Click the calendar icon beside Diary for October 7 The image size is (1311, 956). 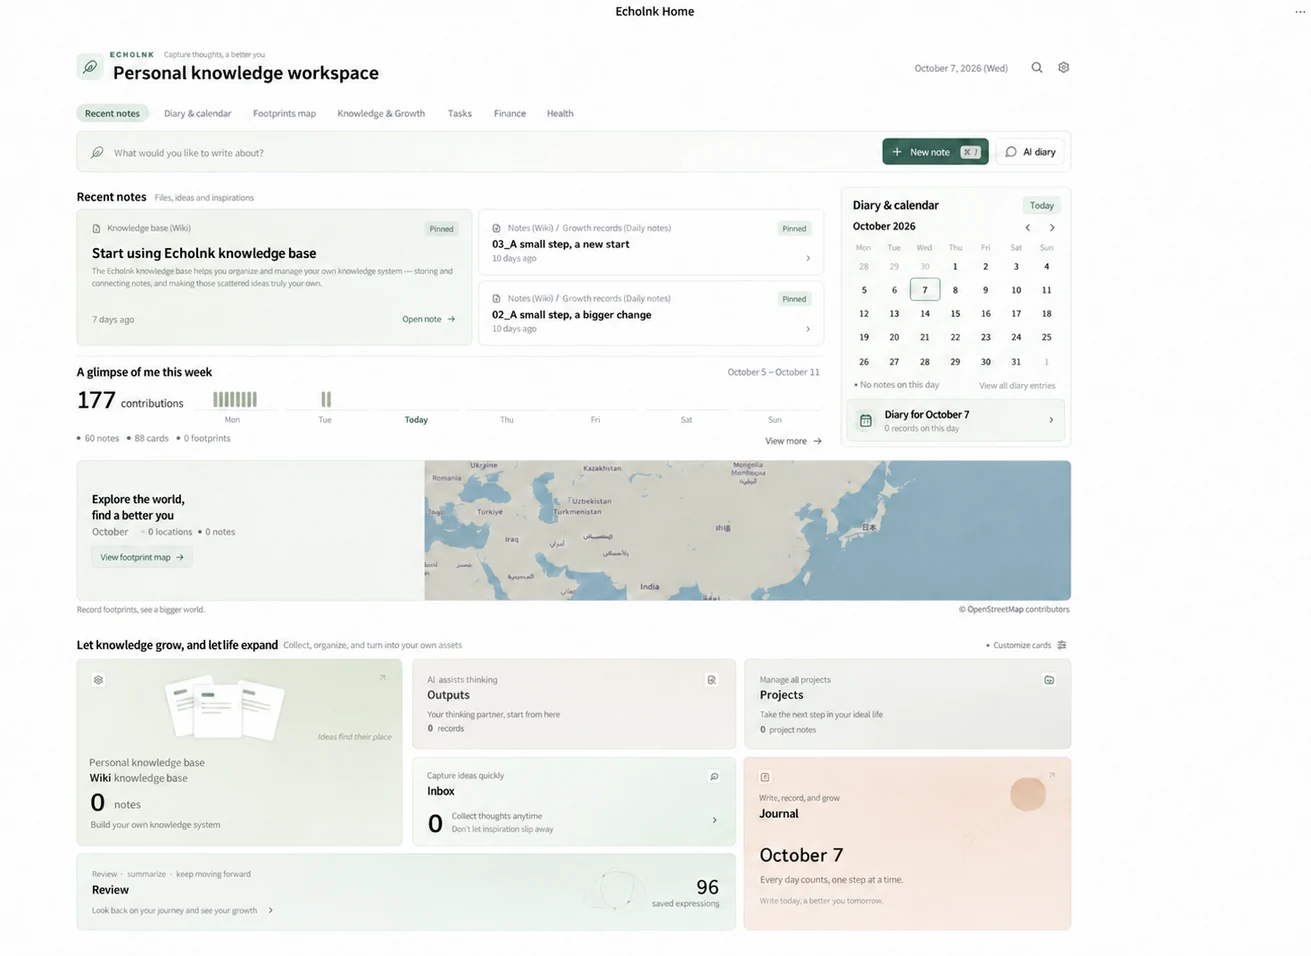pos(866,420)
